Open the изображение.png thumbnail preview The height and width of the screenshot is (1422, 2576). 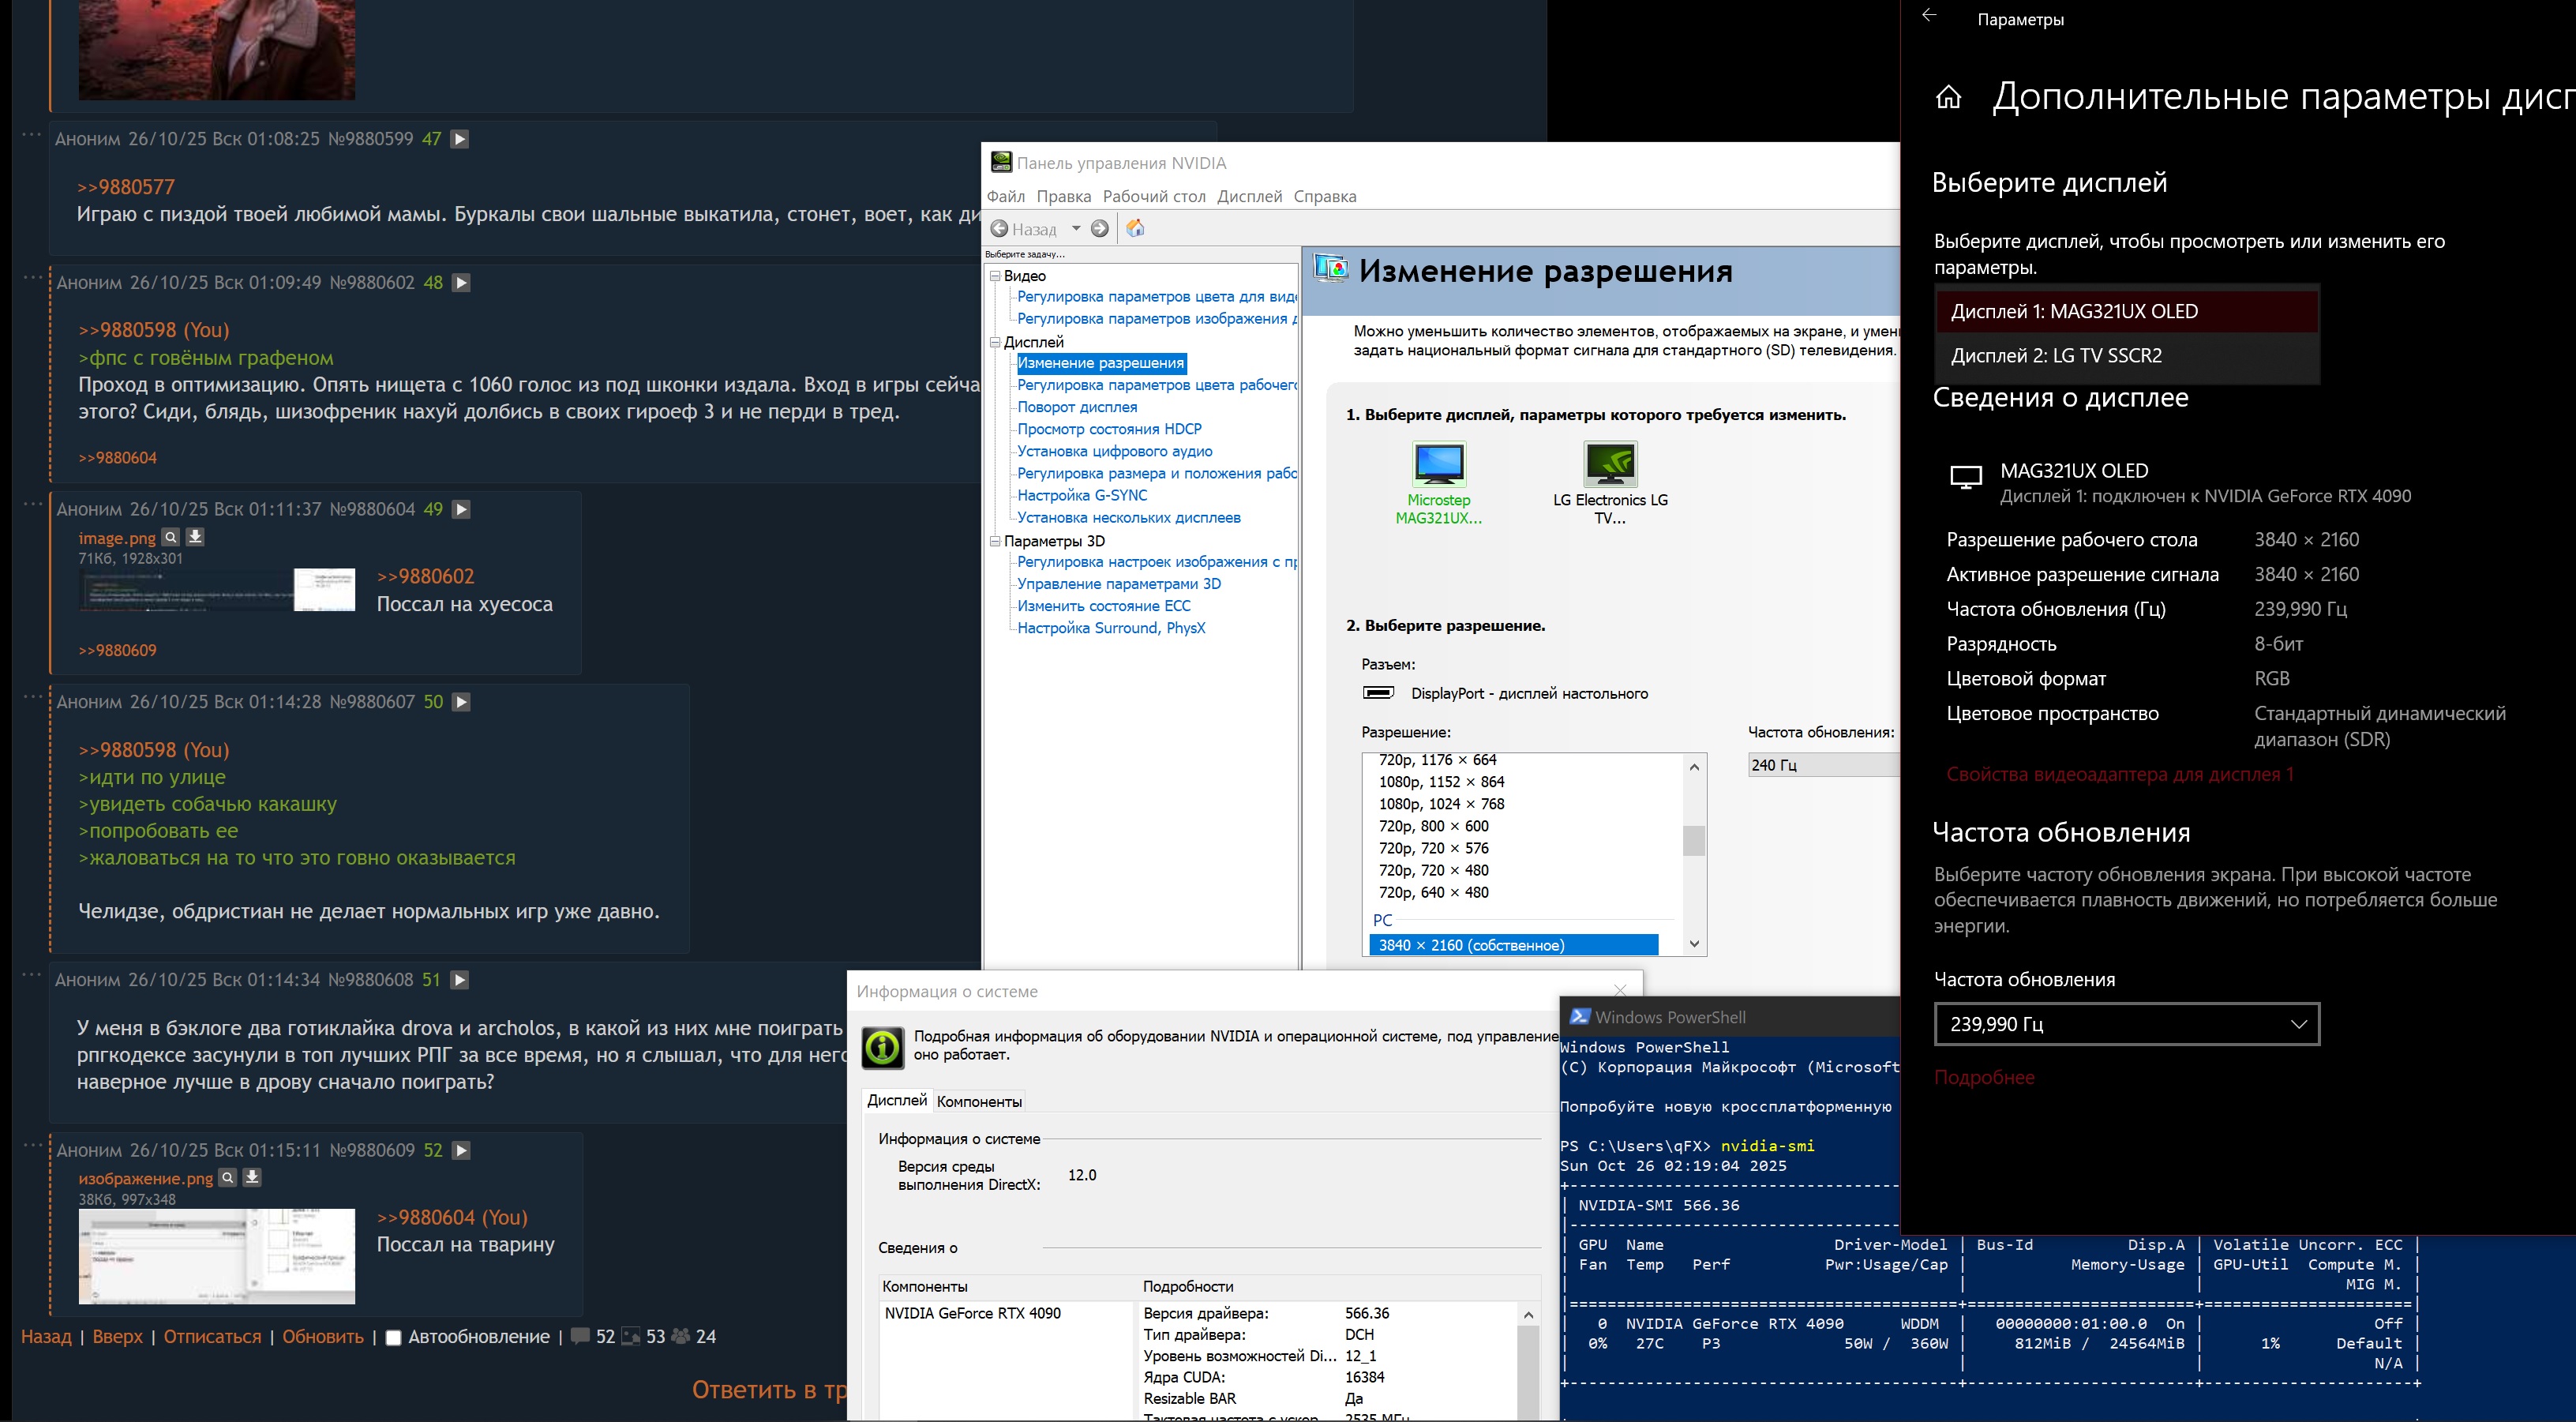pos(216,1256)
